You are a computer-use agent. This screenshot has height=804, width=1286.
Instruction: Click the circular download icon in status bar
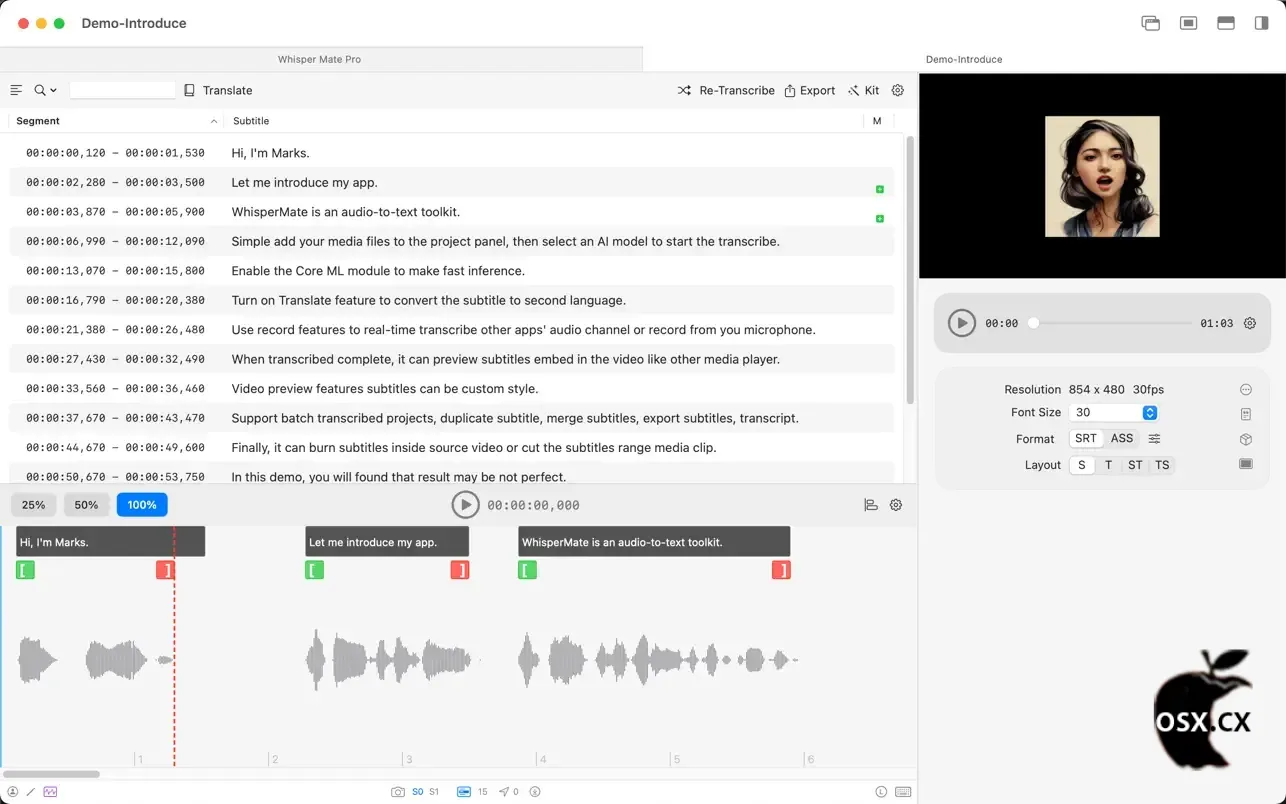coord(535,792)
